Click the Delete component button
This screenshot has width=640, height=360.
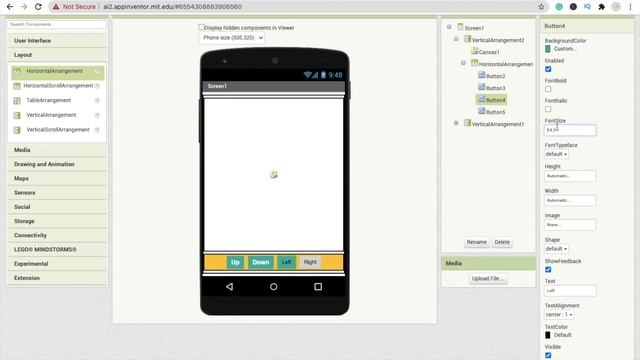click(502, 242)
